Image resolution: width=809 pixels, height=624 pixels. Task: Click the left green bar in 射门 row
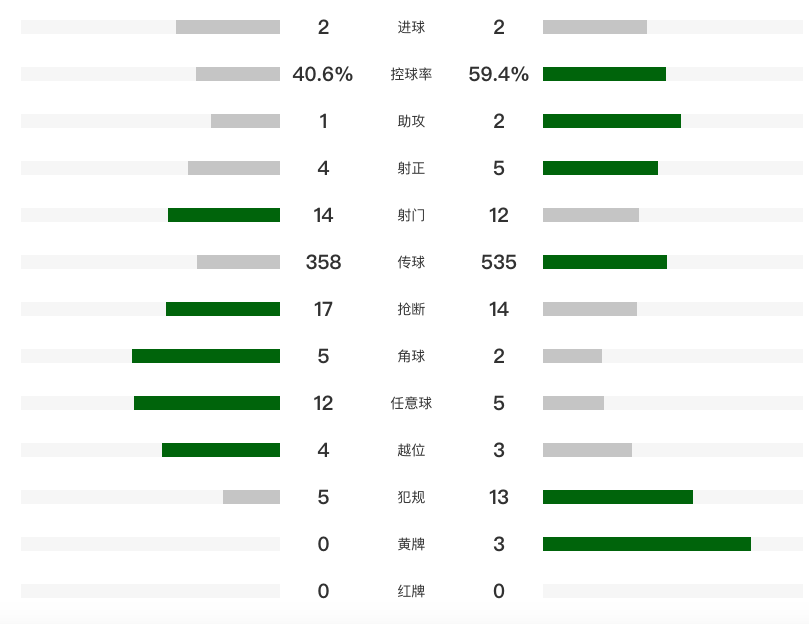[224, 215]
